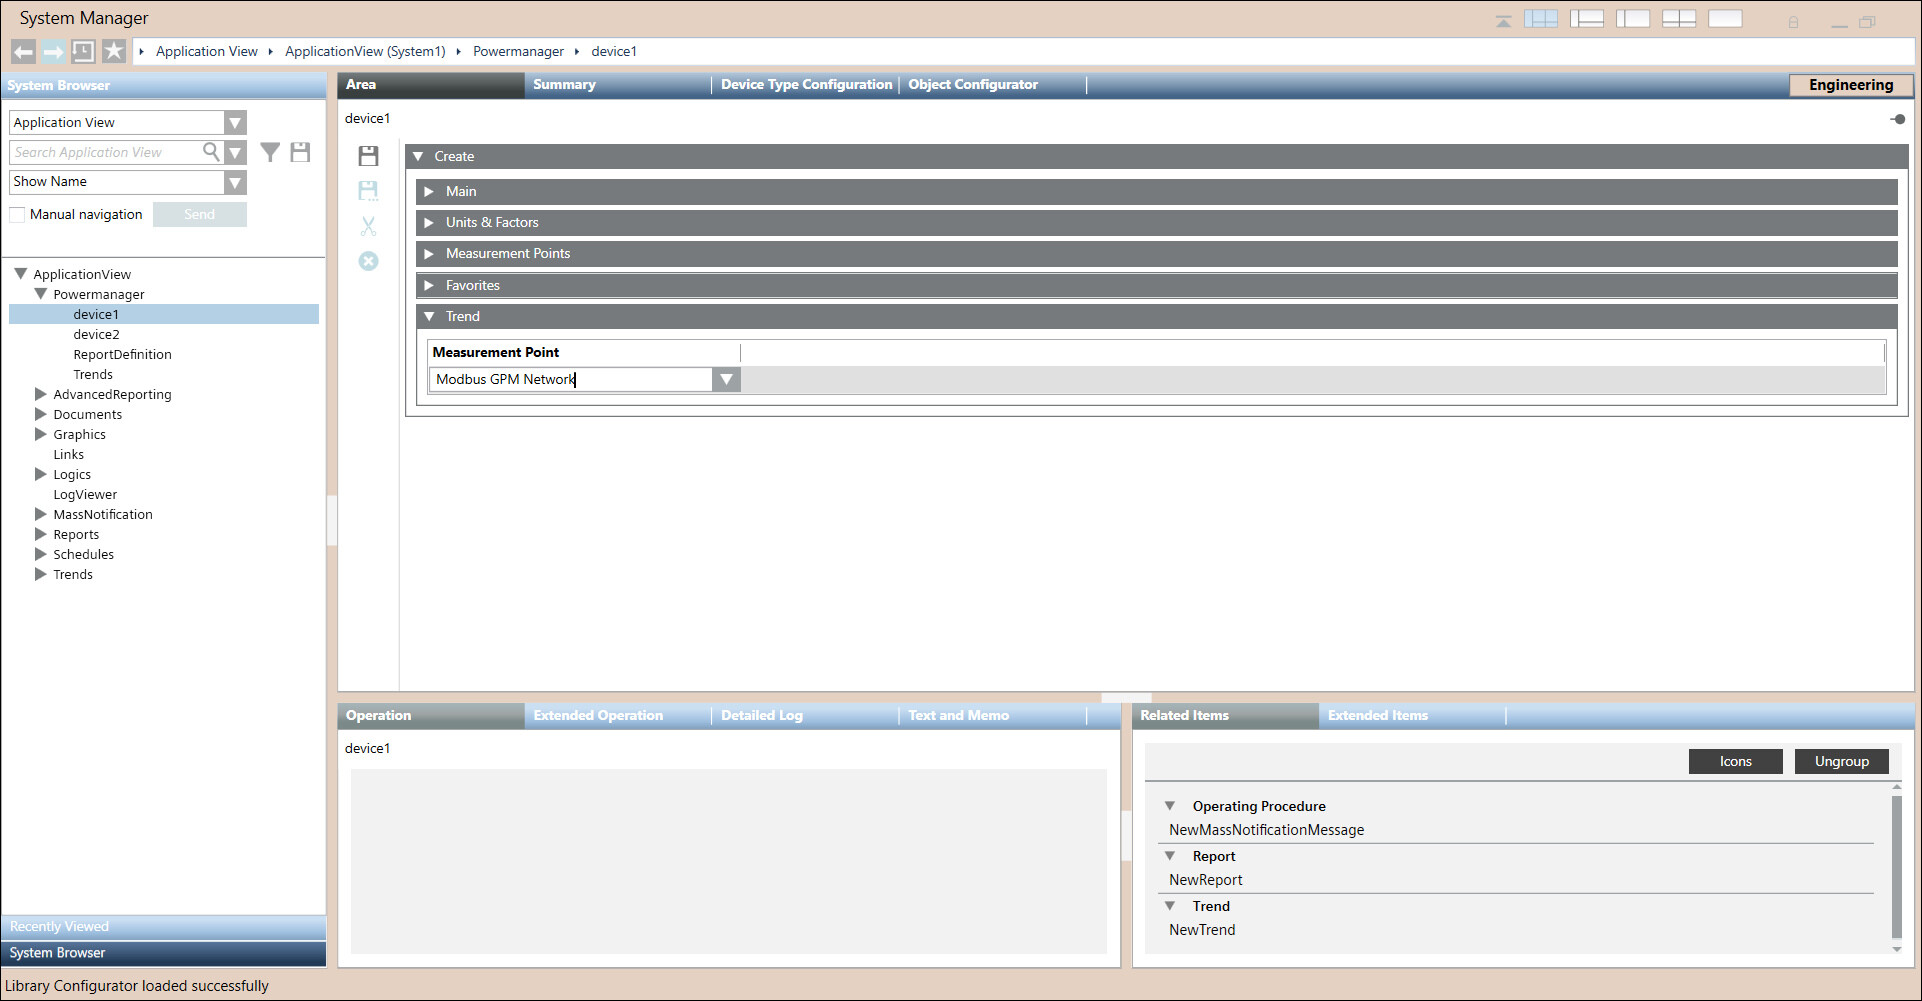
Task: Click the search magnifier icon
Action: pos(211,152)
